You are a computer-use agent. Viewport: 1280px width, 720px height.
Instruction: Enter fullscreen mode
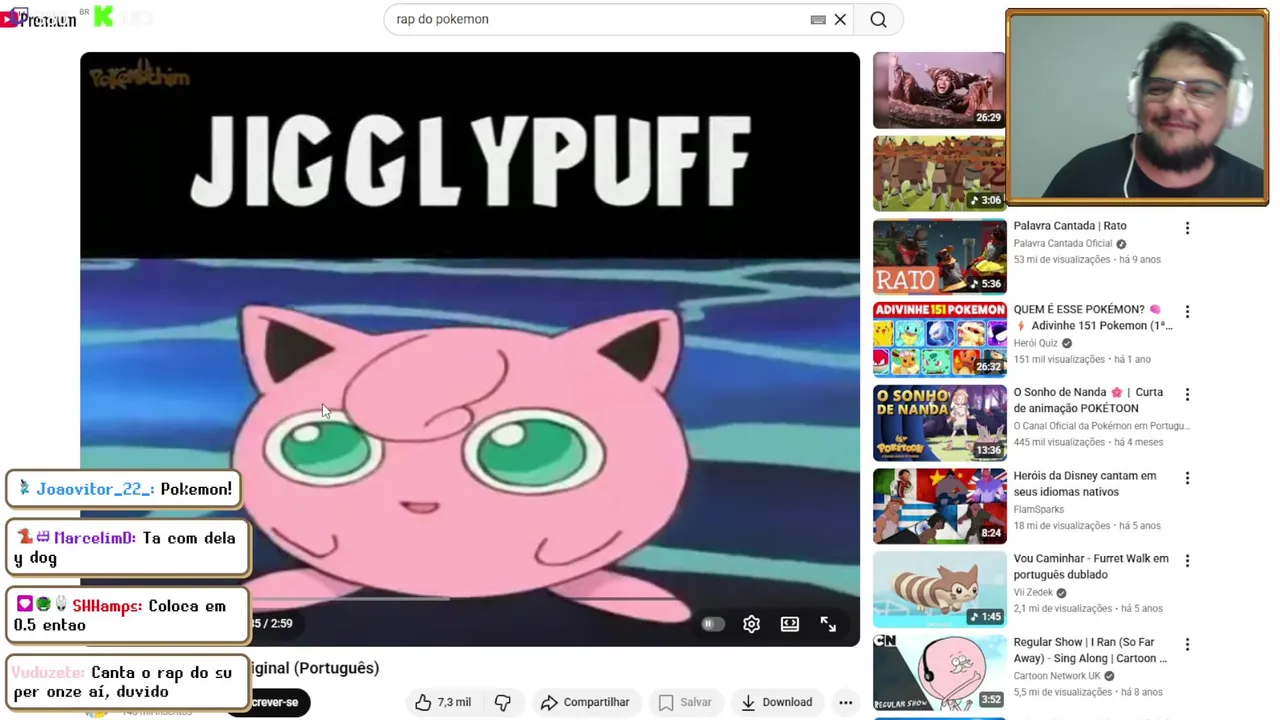coord(828,624)
